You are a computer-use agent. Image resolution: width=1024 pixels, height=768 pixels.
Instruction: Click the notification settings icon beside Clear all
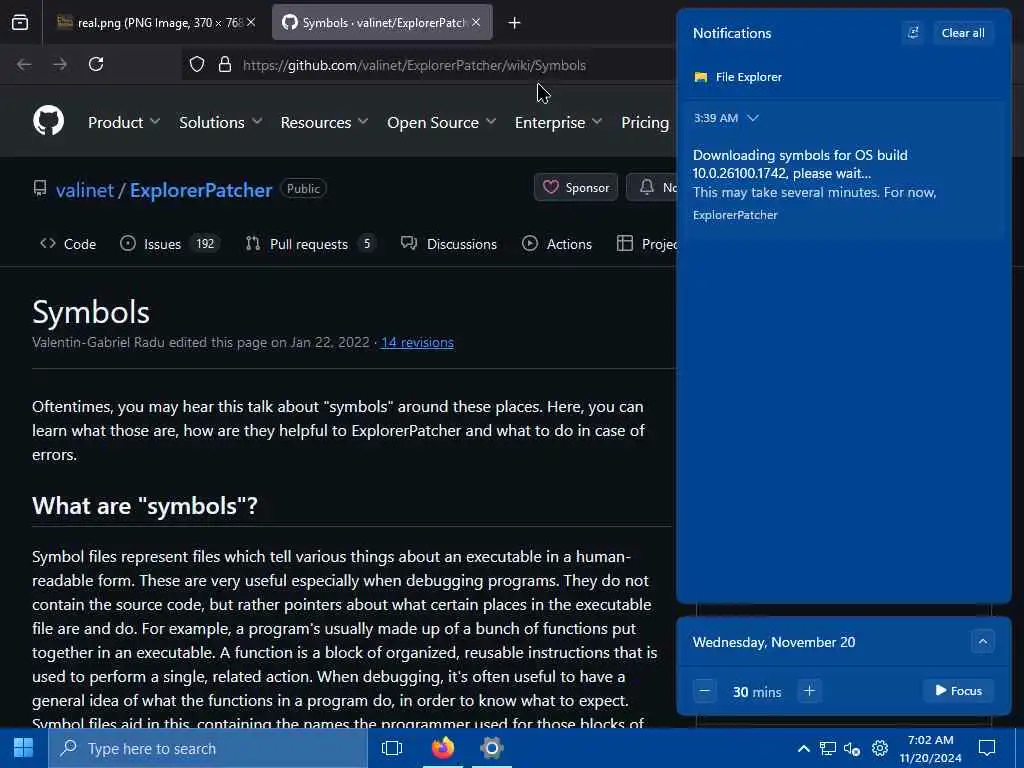pos(913,33)
